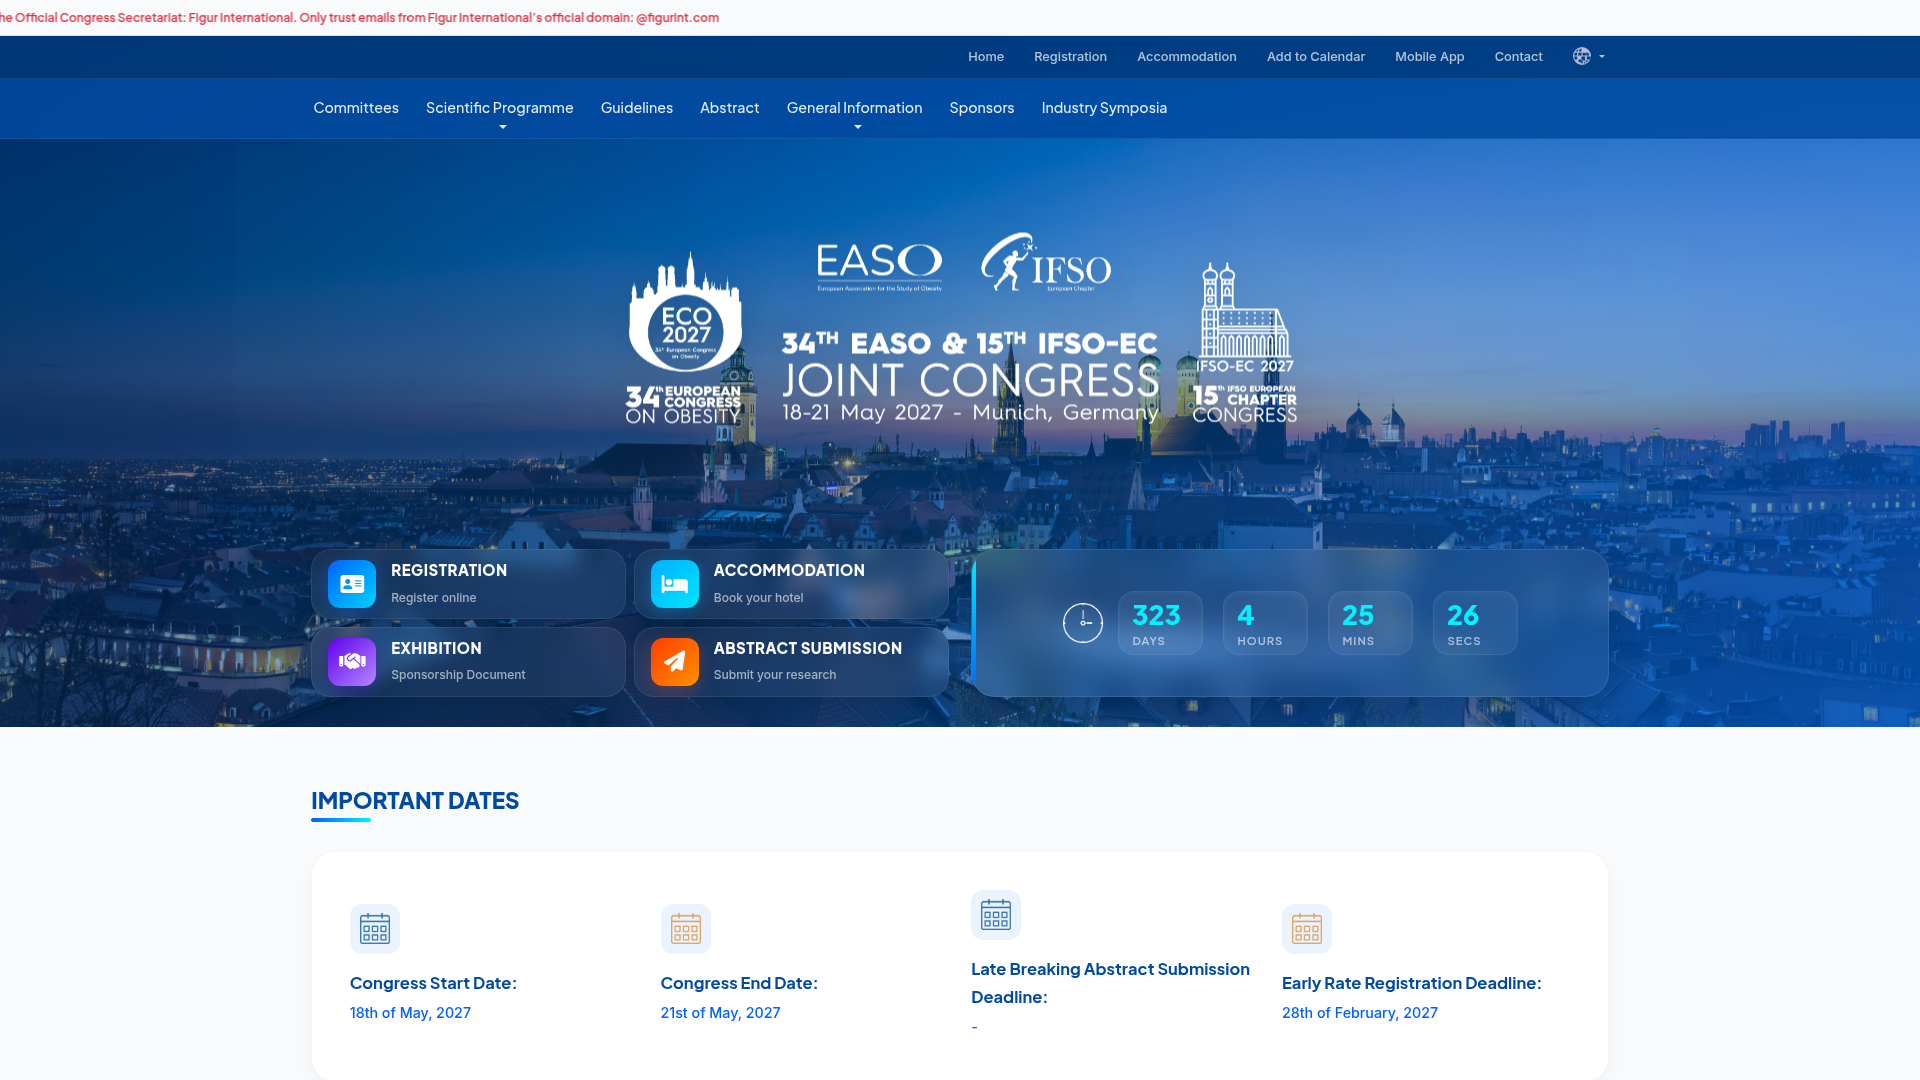Click the Official Congress Secretariat notice
Image resolution: width=1920 pixels, height=1080 pixels.
pos(360,18)
